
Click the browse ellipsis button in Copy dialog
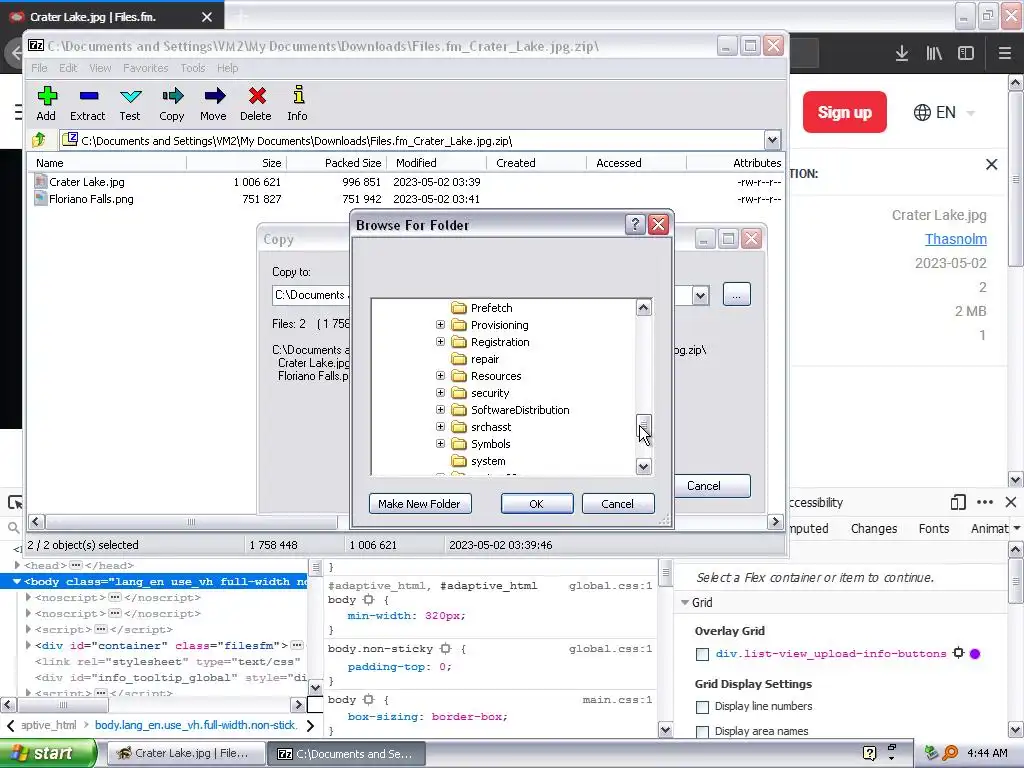pyautogui.click(x=737, y=295)
